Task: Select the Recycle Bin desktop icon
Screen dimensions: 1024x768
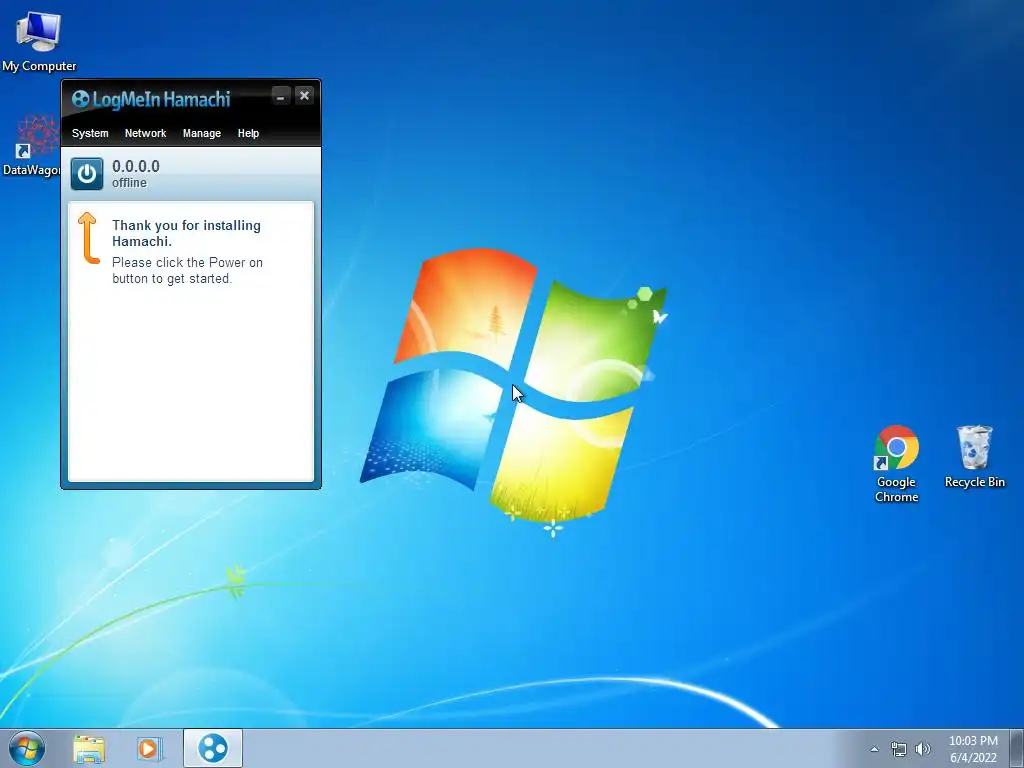Action: [x=974, y=456]
